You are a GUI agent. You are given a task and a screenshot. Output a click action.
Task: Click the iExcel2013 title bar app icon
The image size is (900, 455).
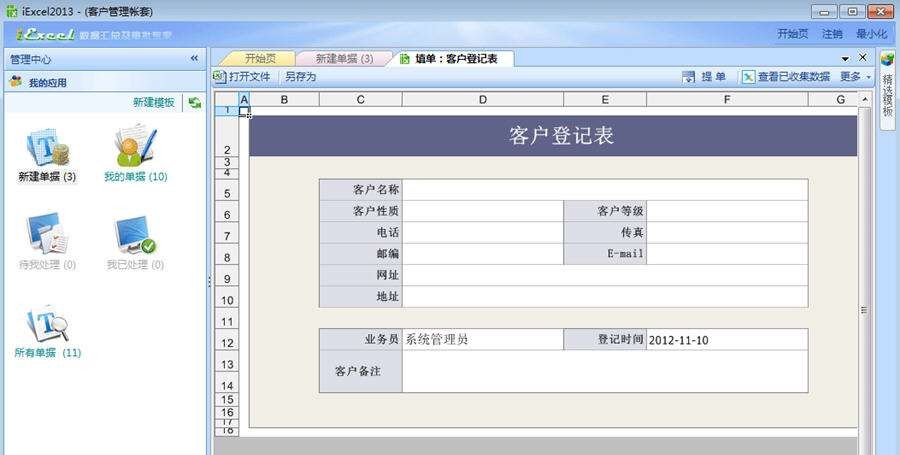pyautogui.click(x=11, y=11)
